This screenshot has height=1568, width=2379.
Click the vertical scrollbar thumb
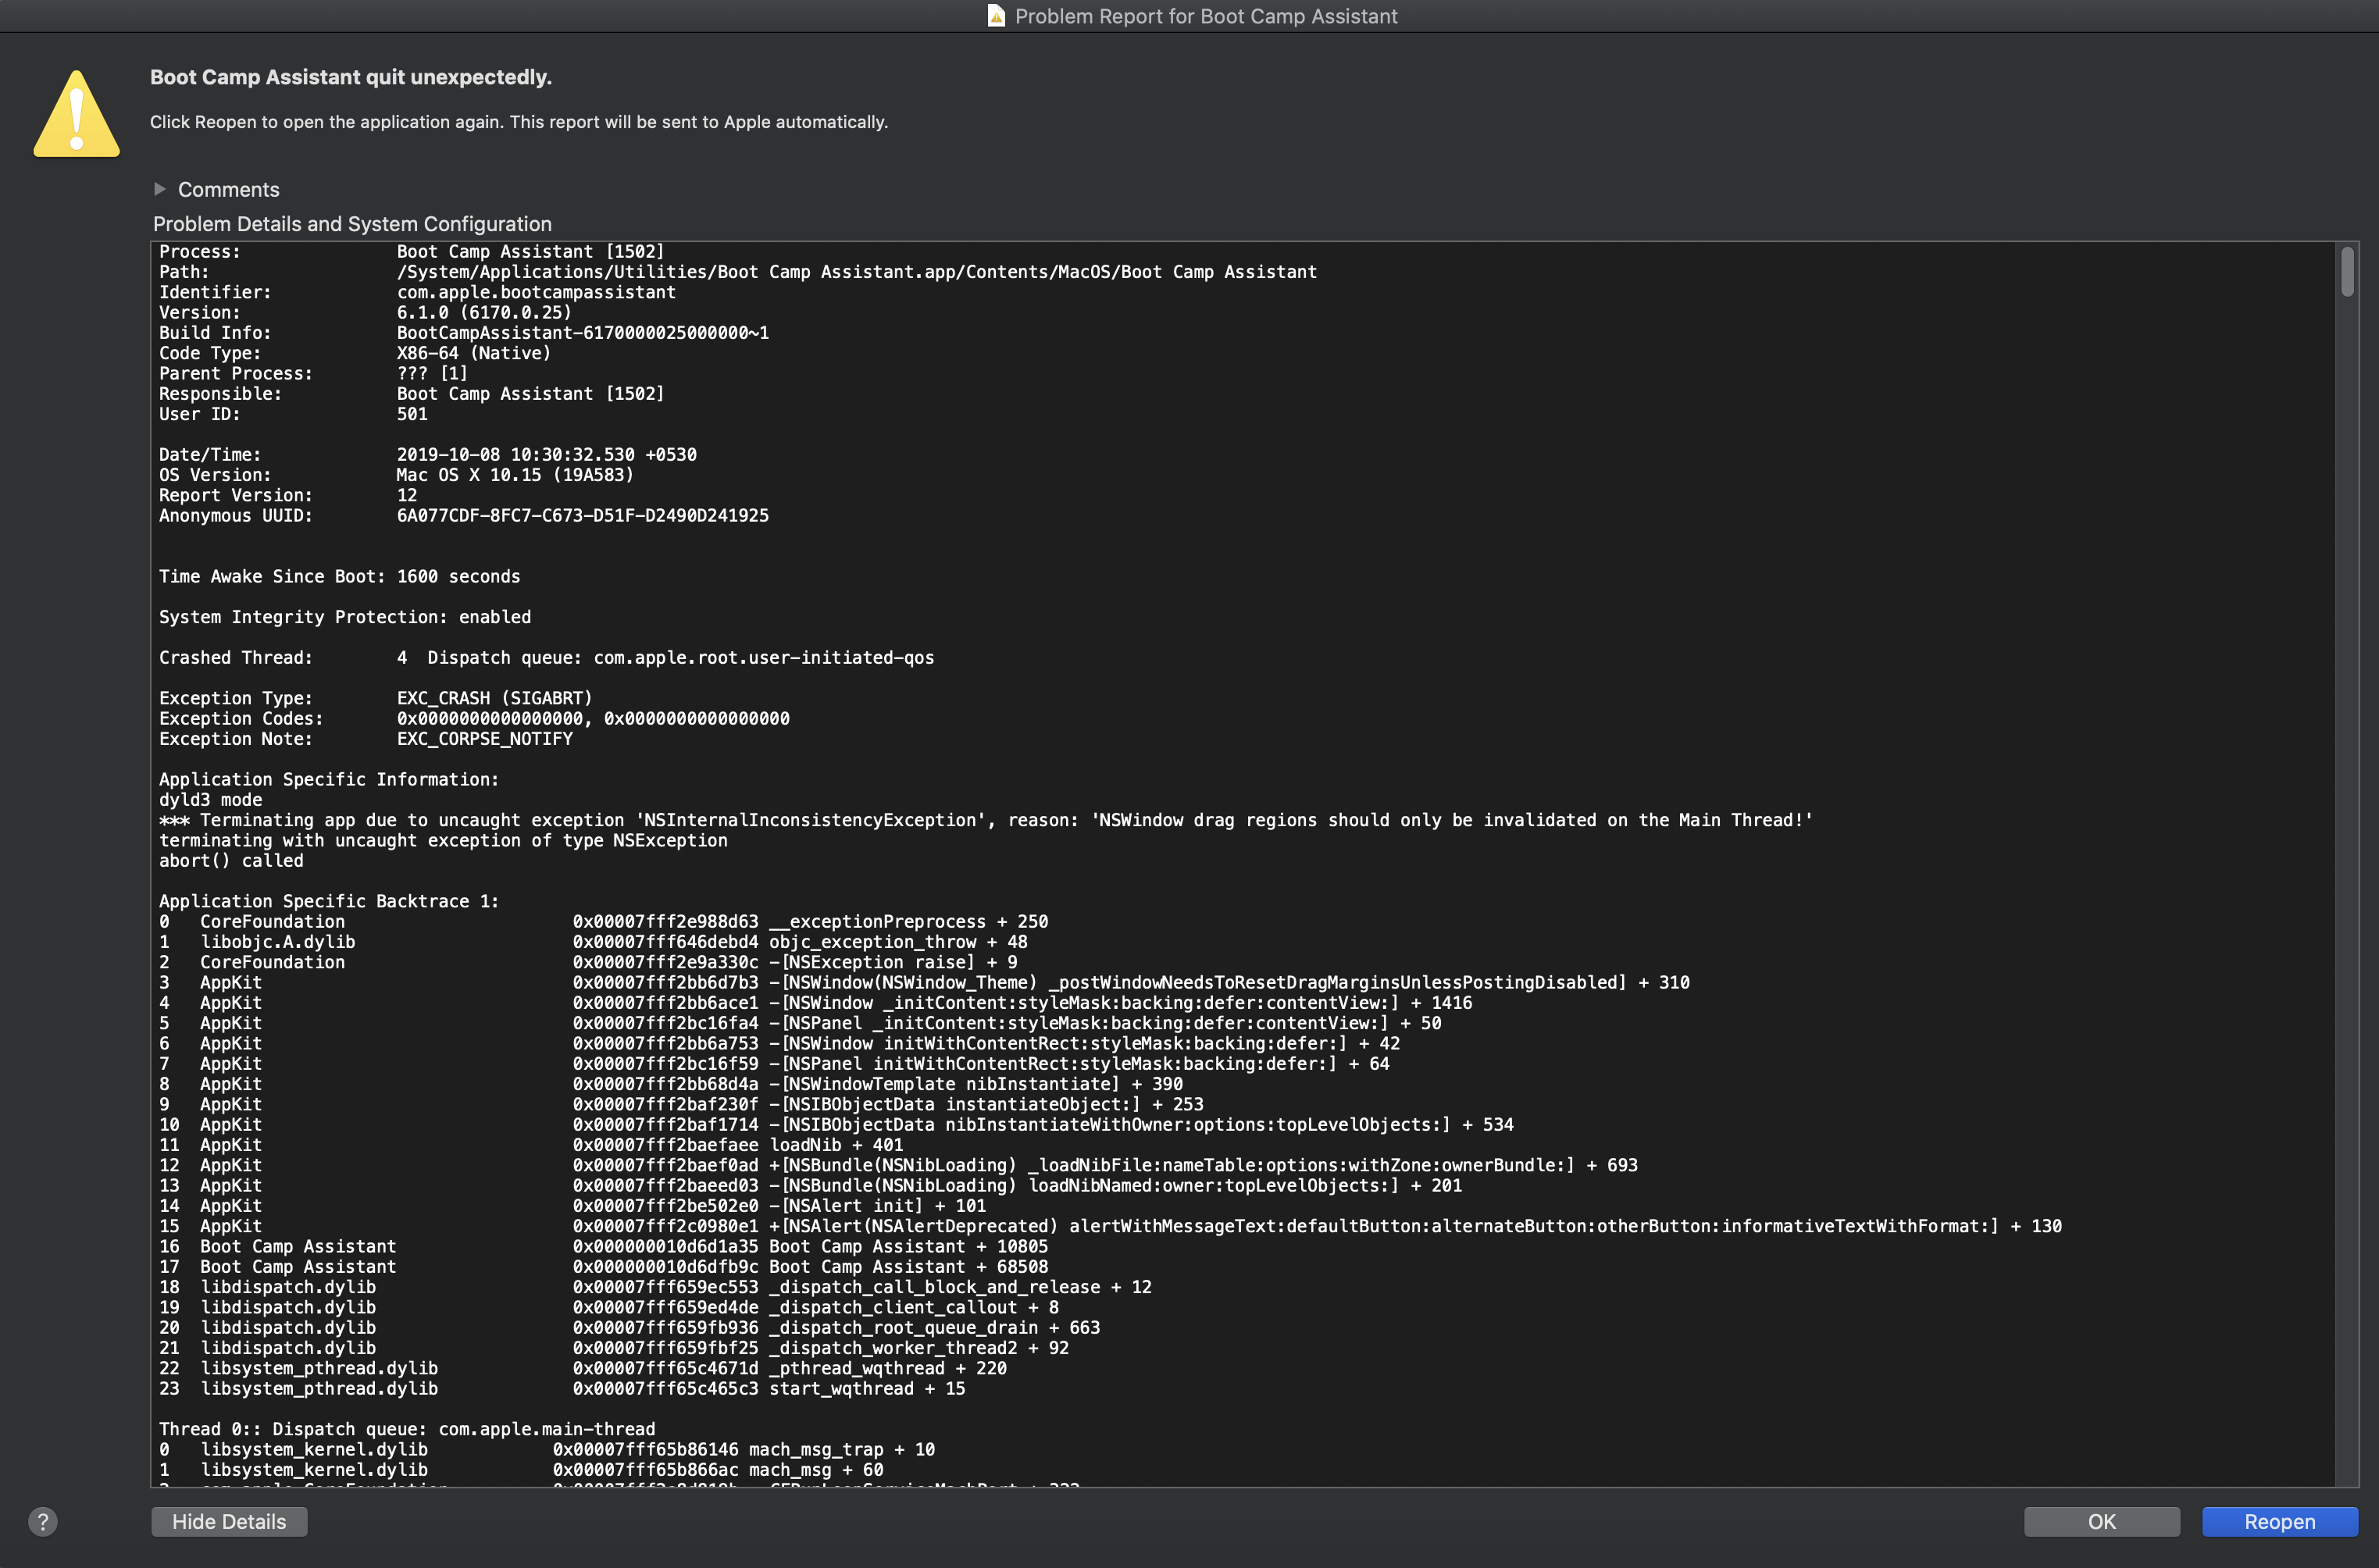pos(2347,271)
